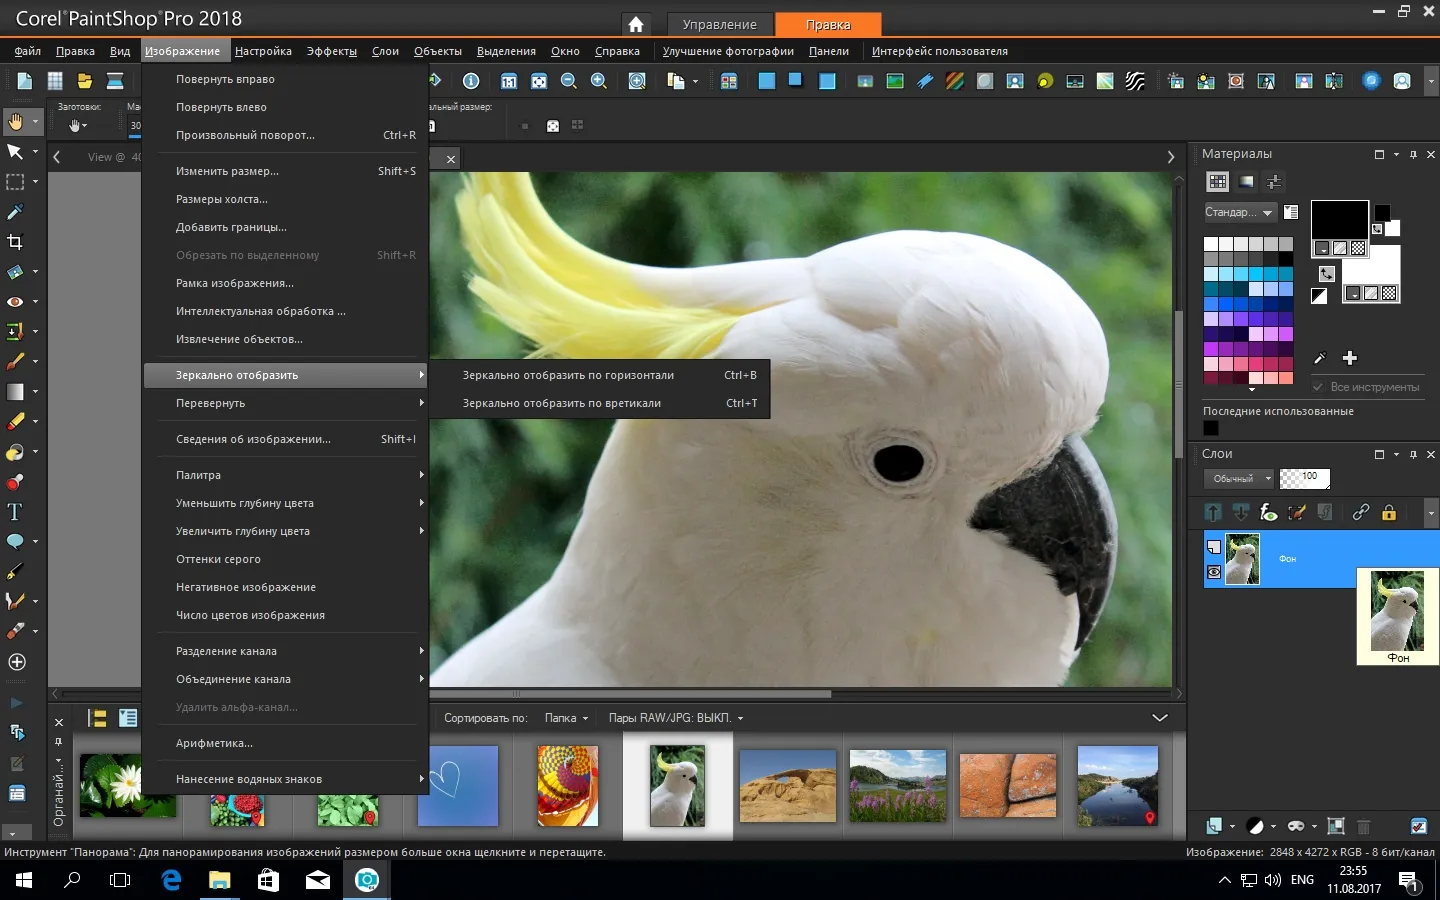Viewport: 1440px width, 900px height.
Task: Switch to the 'Управление' tab
Action: coord(719,25)
